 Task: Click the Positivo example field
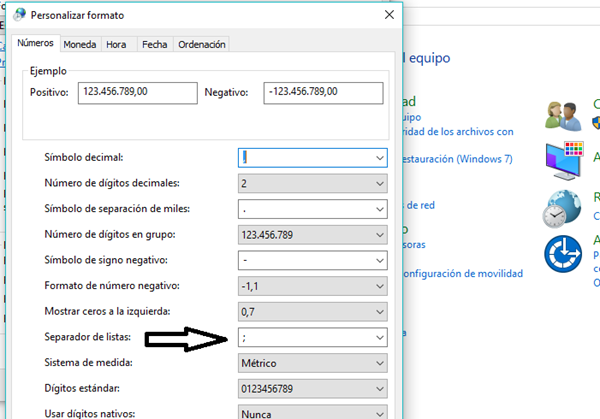click(138, 93)
